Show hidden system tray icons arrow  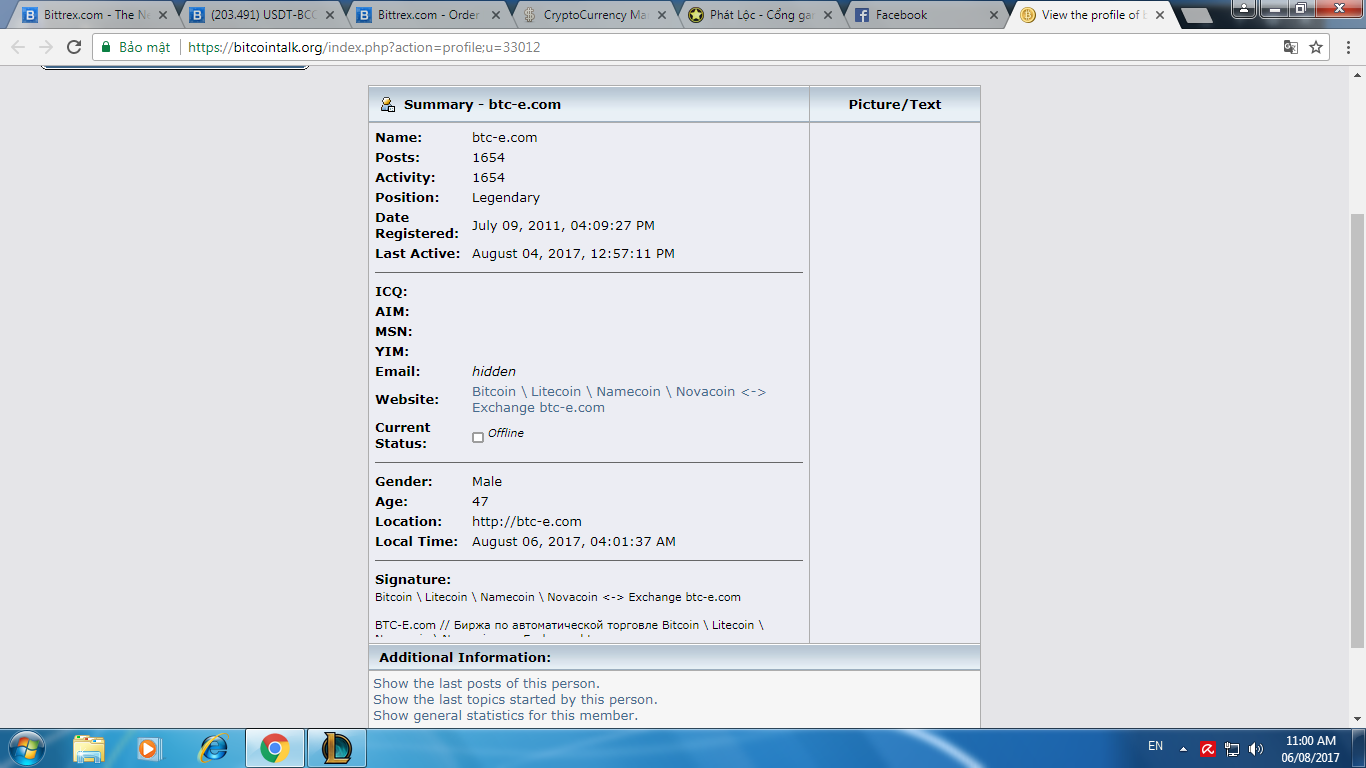tap(1184, 748)
